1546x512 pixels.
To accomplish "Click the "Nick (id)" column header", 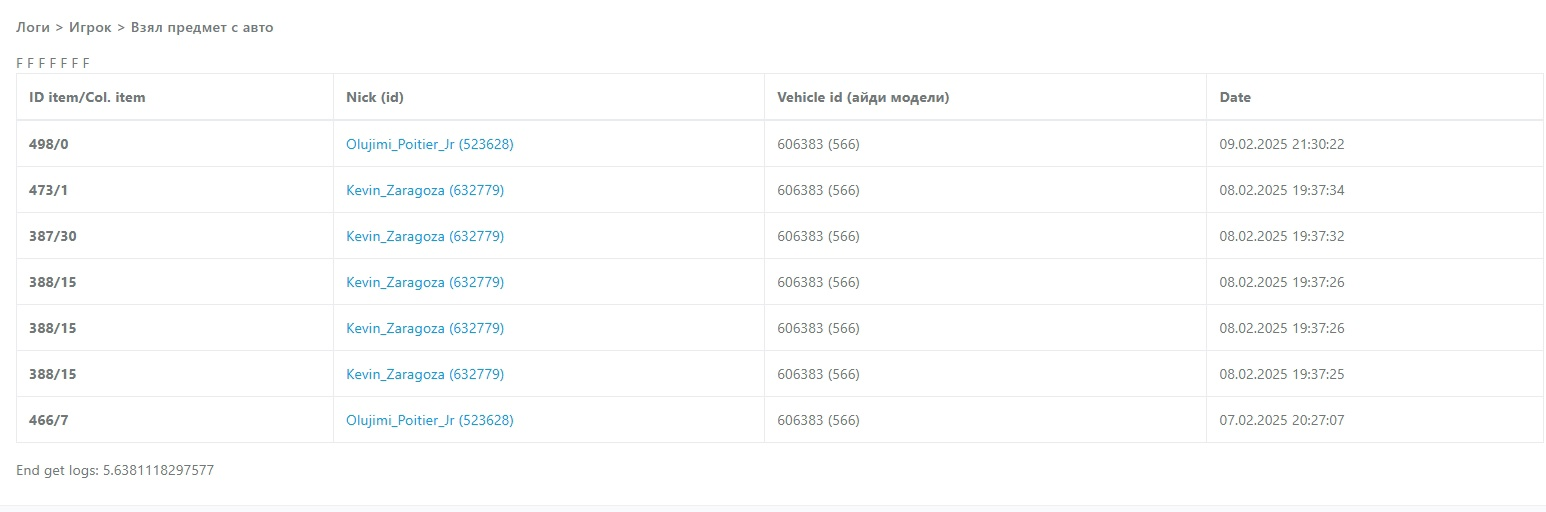I will 375,98.
